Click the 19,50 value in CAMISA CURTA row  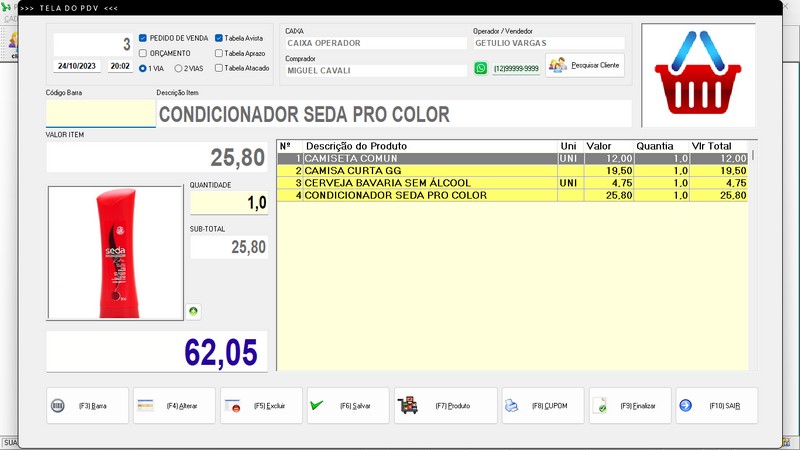(619, 171)
